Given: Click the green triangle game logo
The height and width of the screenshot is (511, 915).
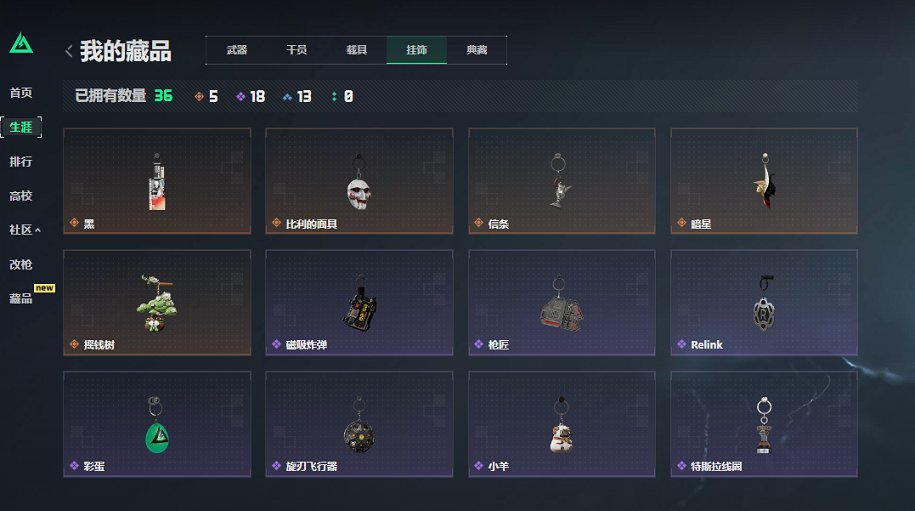Looking at the screenshot, I should [x=21, y=43].
